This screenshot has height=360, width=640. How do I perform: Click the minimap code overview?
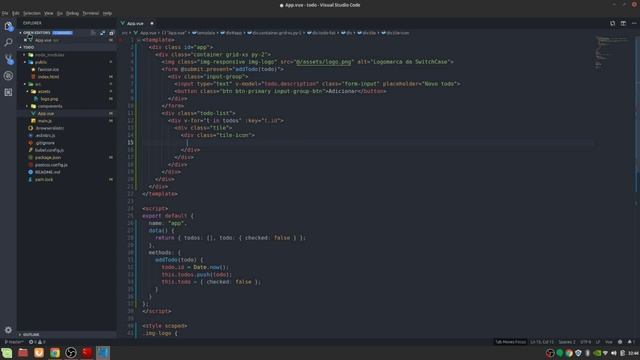612,53
